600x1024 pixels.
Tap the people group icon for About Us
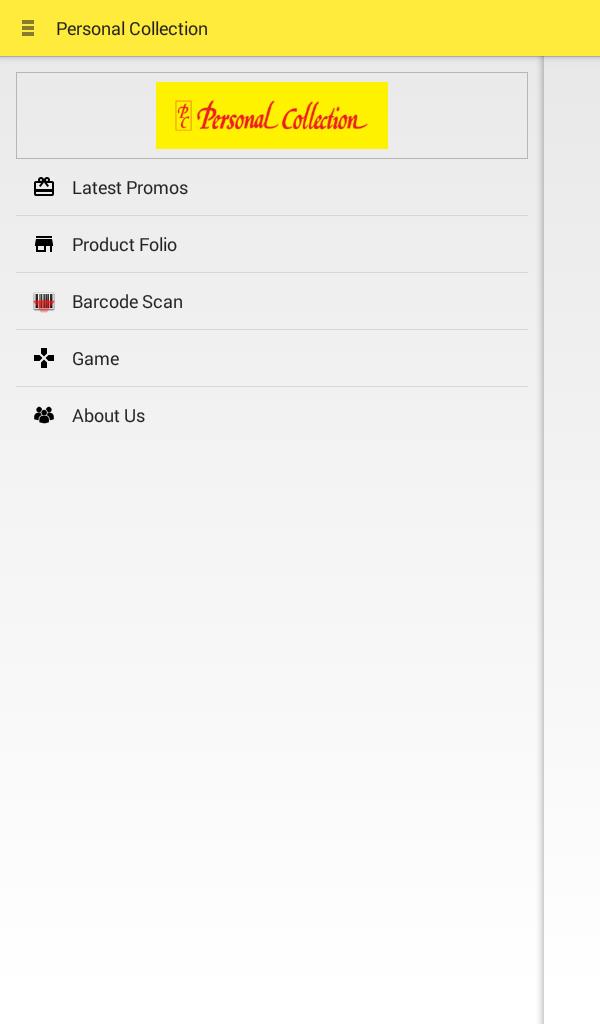click(44, 415)
